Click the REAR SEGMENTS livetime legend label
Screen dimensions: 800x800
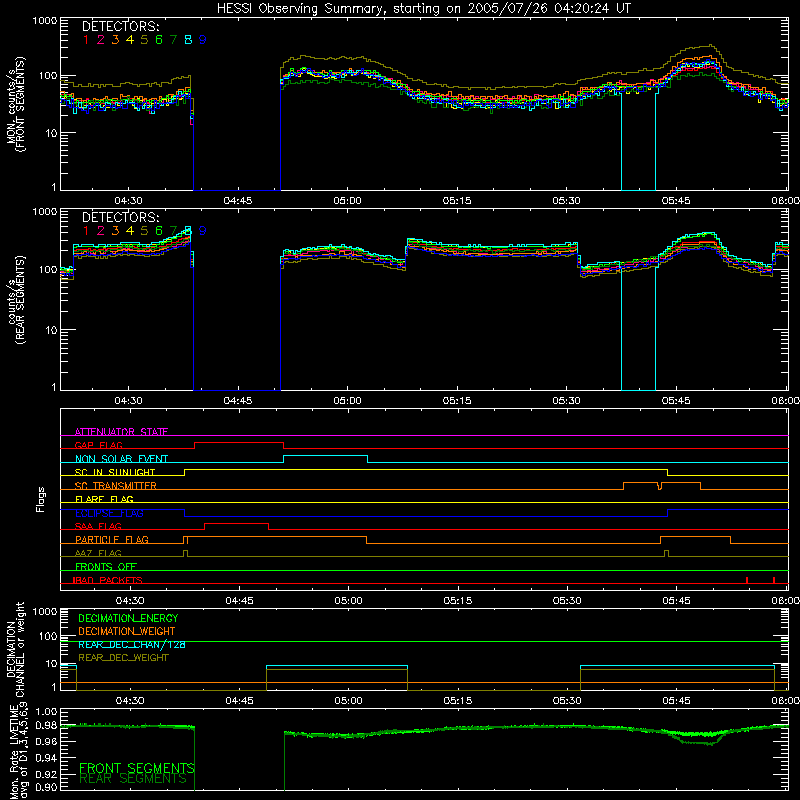point(133,779)
